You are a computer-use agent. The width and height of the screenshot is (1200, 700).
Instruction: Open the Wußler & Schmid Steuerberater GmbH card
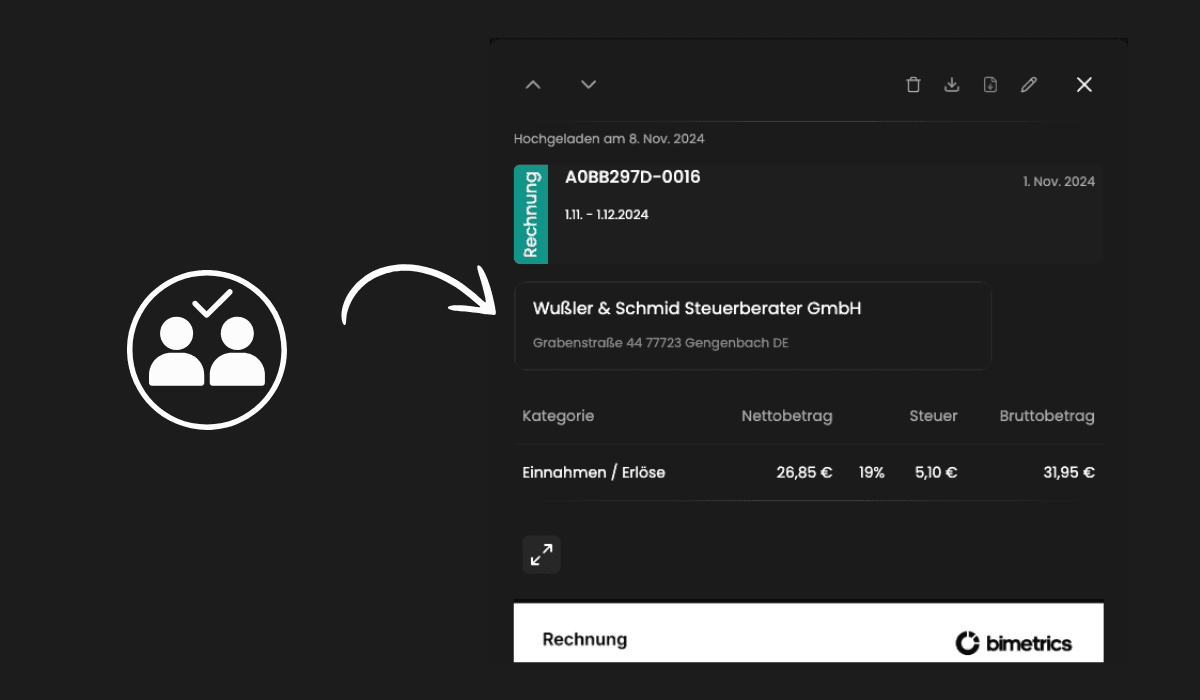click(x=752, y=326)
